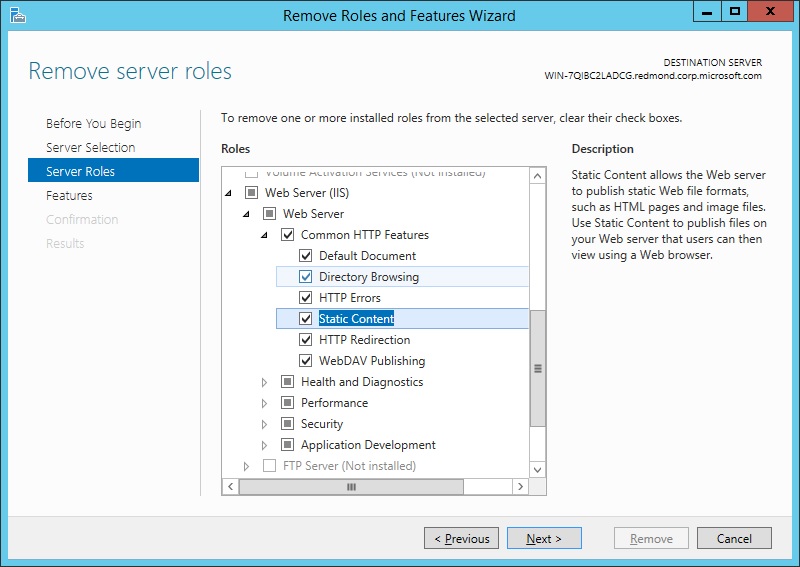This screenshot has width=800, height=567.
Task: Click the horizontal scrollbar thumb
Action: pos(351,486)
